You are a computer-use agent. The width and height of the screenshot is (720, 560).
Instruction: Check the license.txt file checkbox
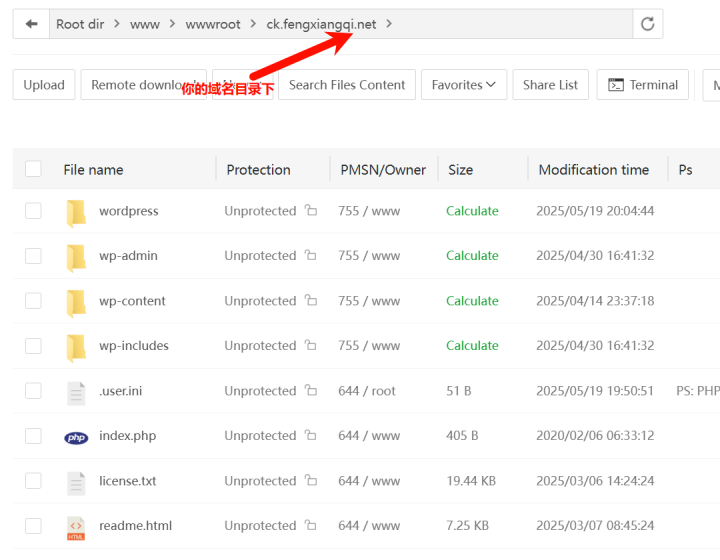pyautogui.click(x=33, y=481)
